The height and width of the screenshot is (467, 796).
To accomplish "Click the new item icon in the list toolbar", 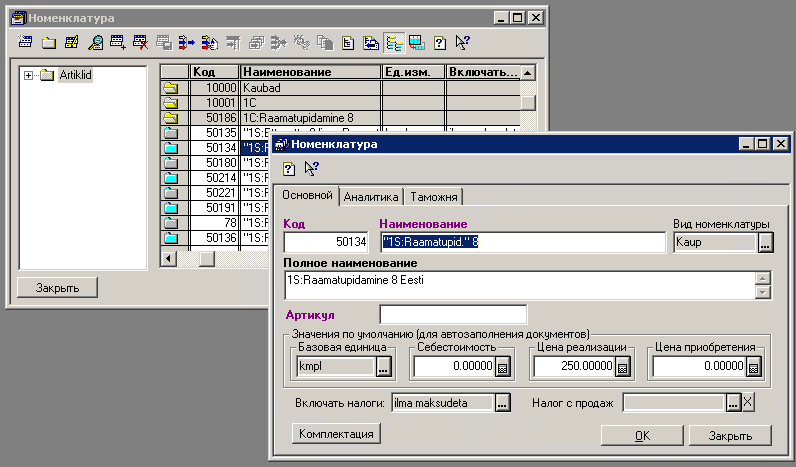I will 25,43.
